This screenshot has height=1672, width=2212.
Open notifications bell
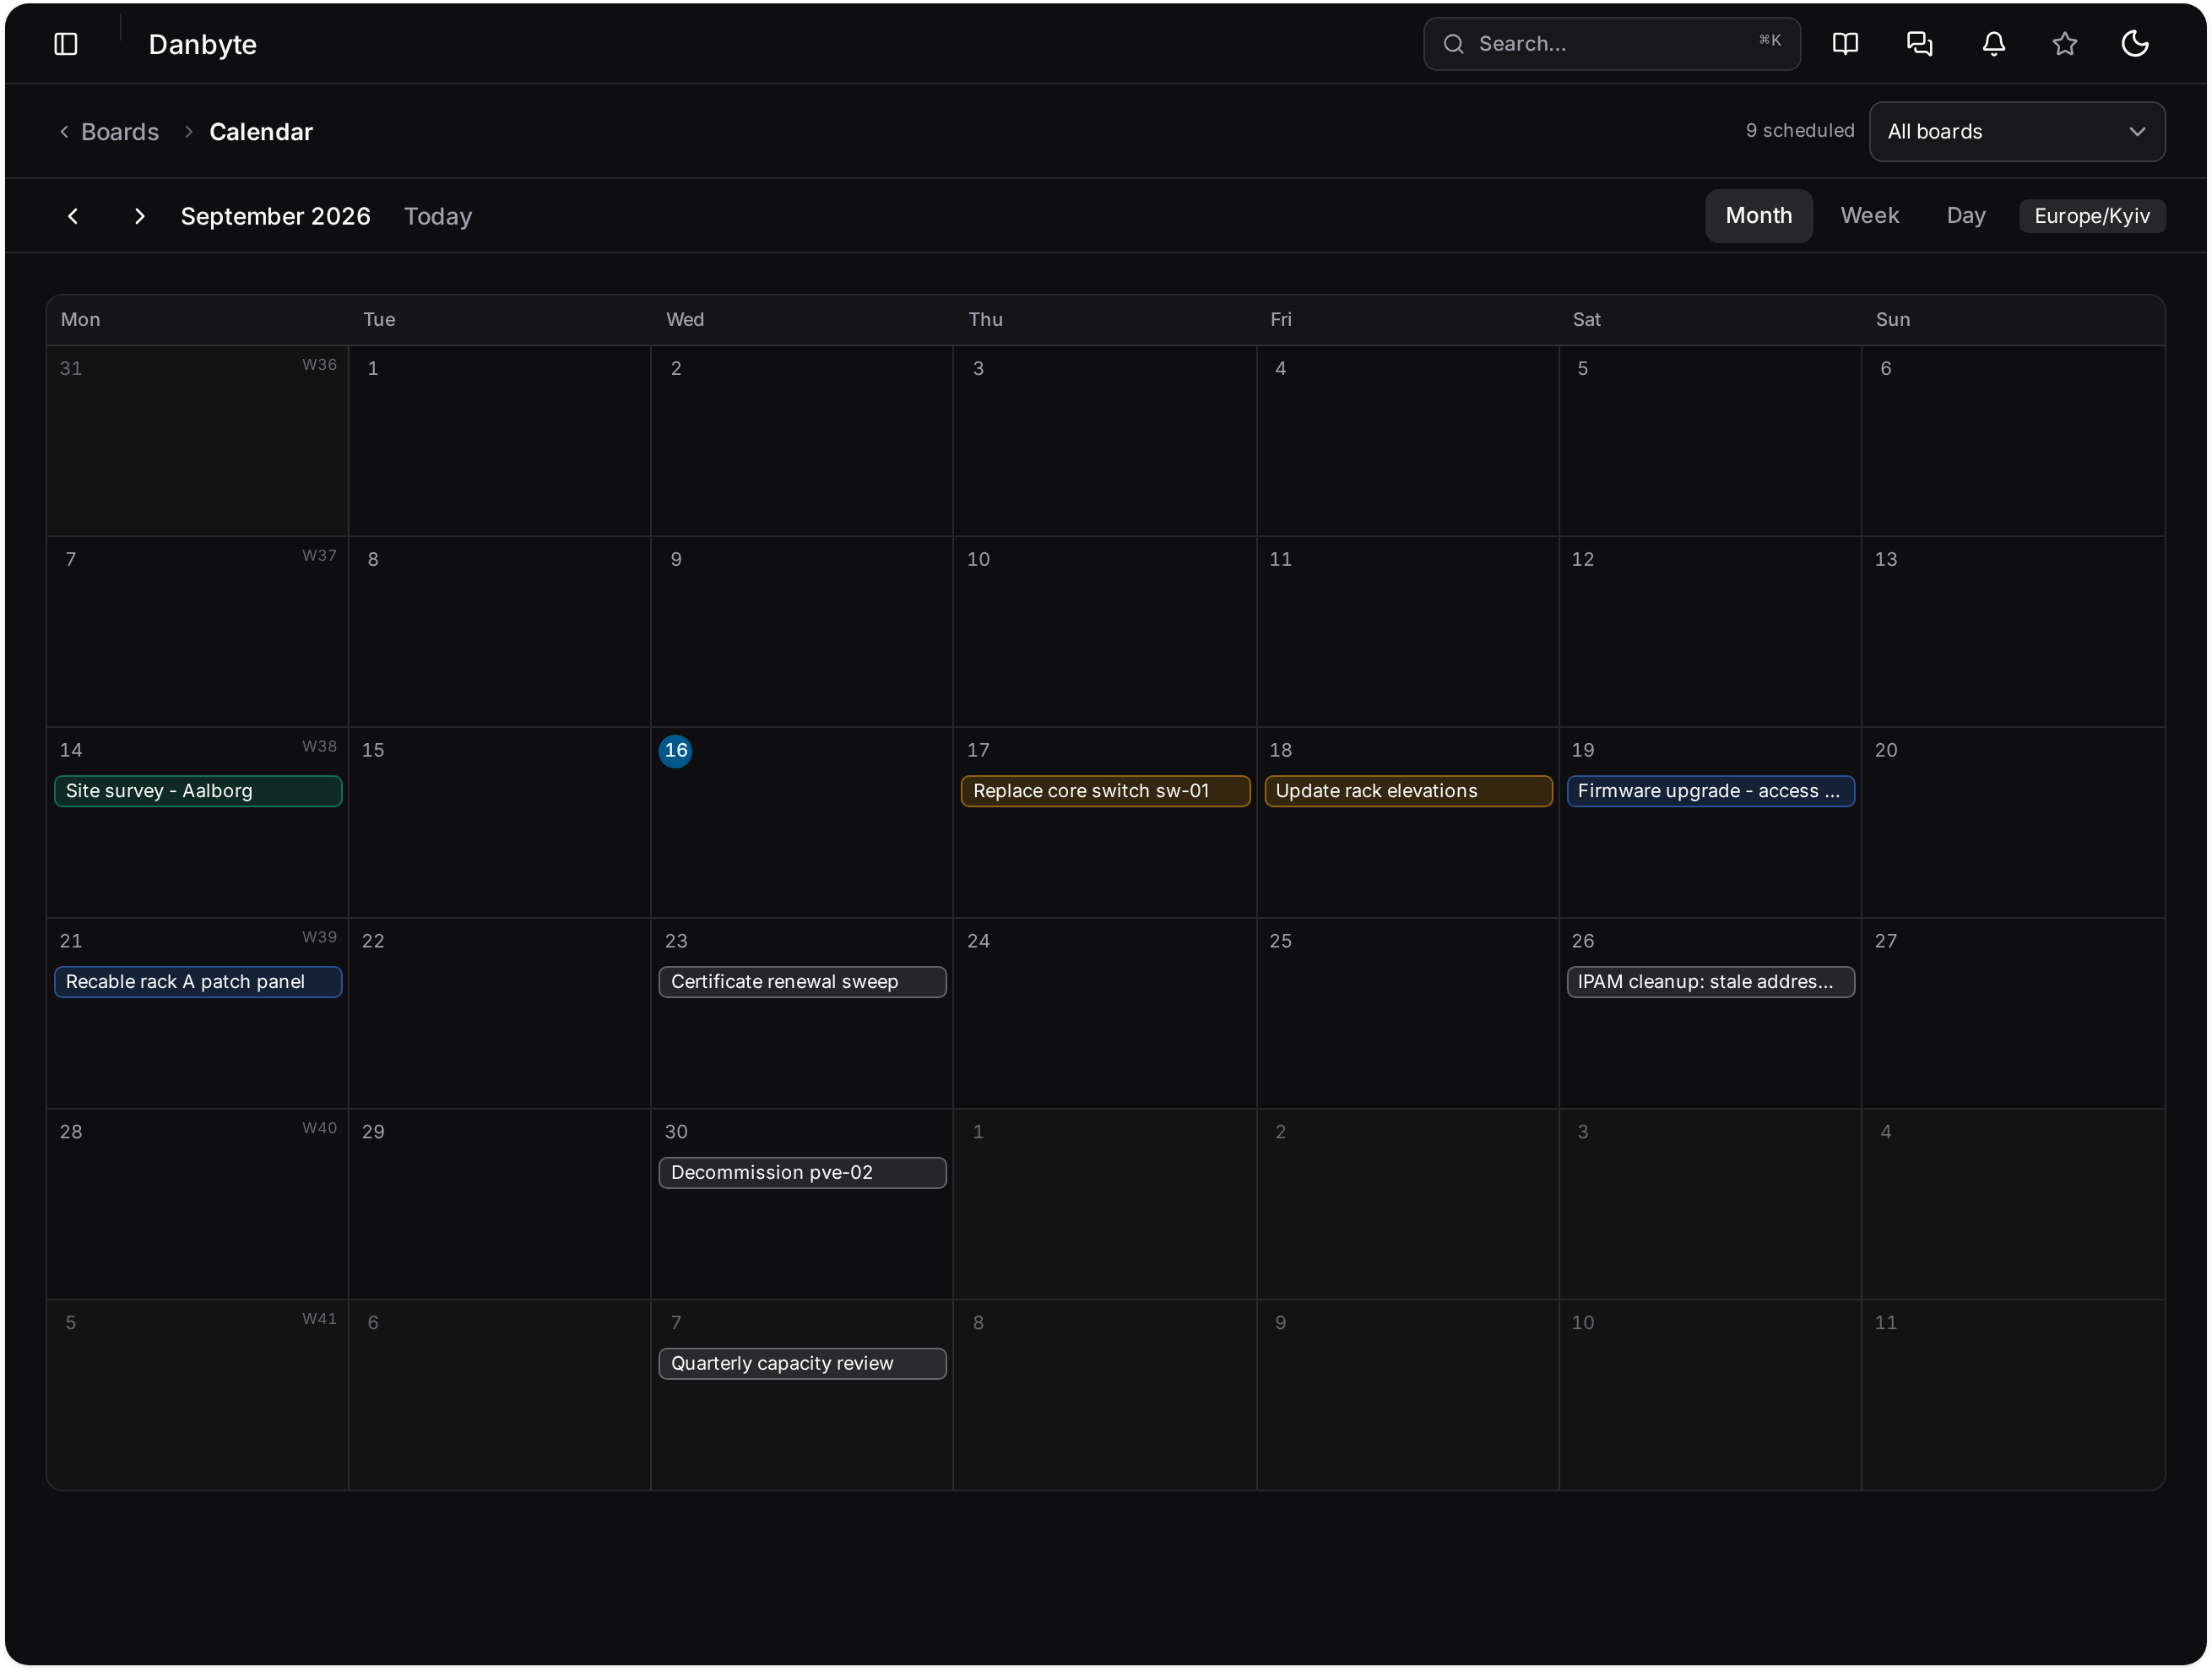[x=1993, y=44]
